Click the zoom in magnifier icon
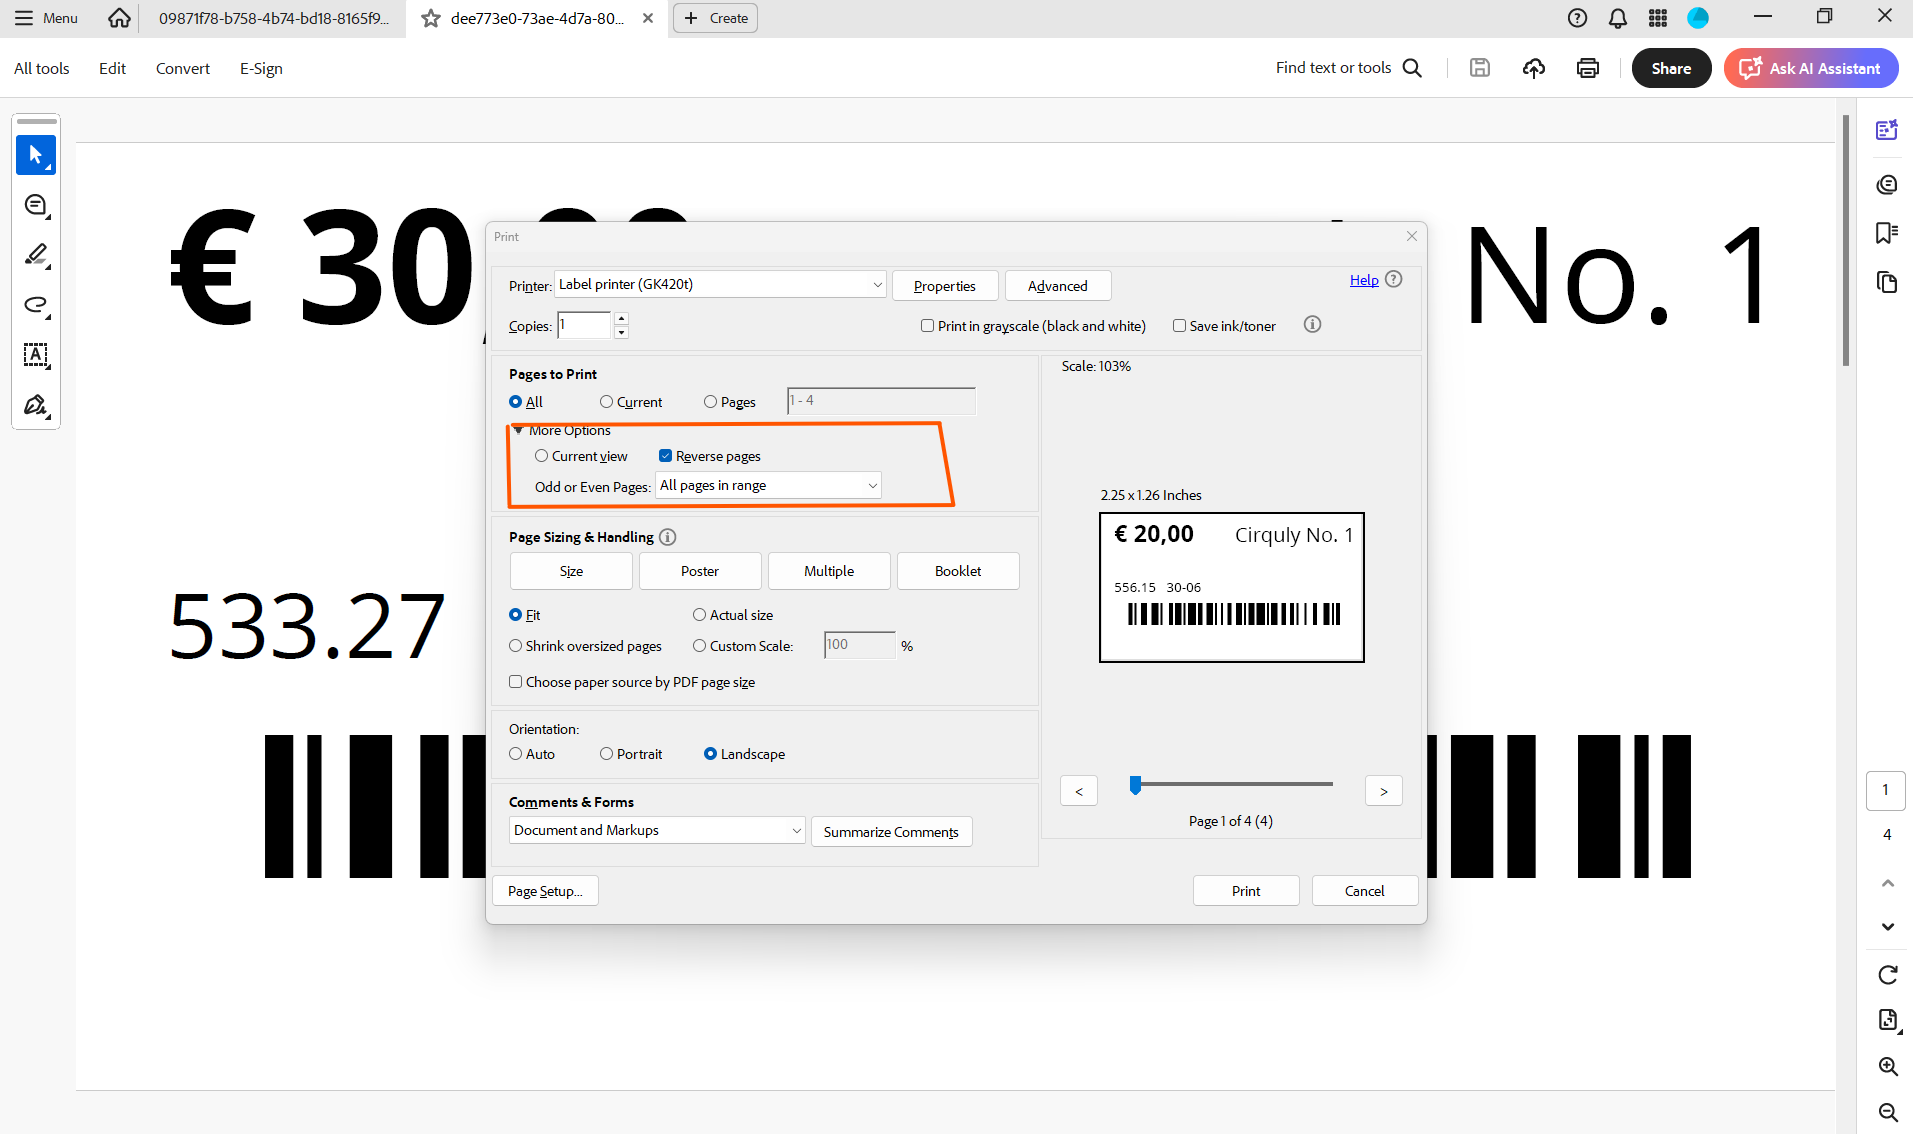 point(1888,1066)
